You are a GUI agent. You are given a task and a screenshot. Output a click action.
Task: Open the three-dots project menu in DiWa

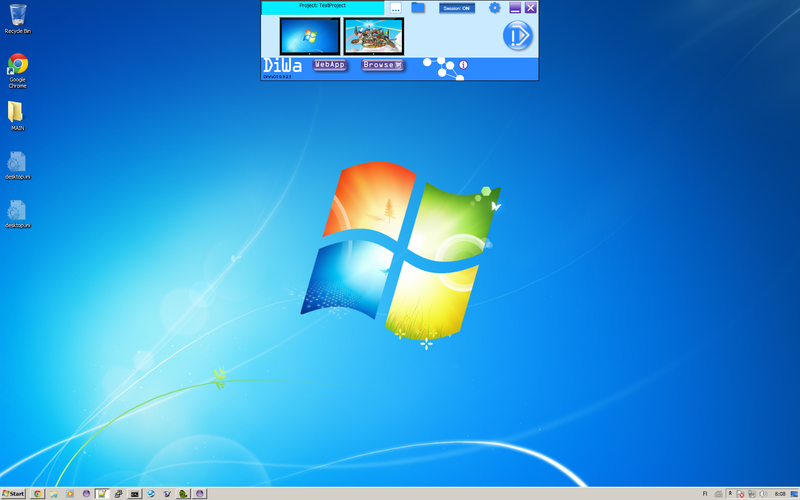(395, 8)
